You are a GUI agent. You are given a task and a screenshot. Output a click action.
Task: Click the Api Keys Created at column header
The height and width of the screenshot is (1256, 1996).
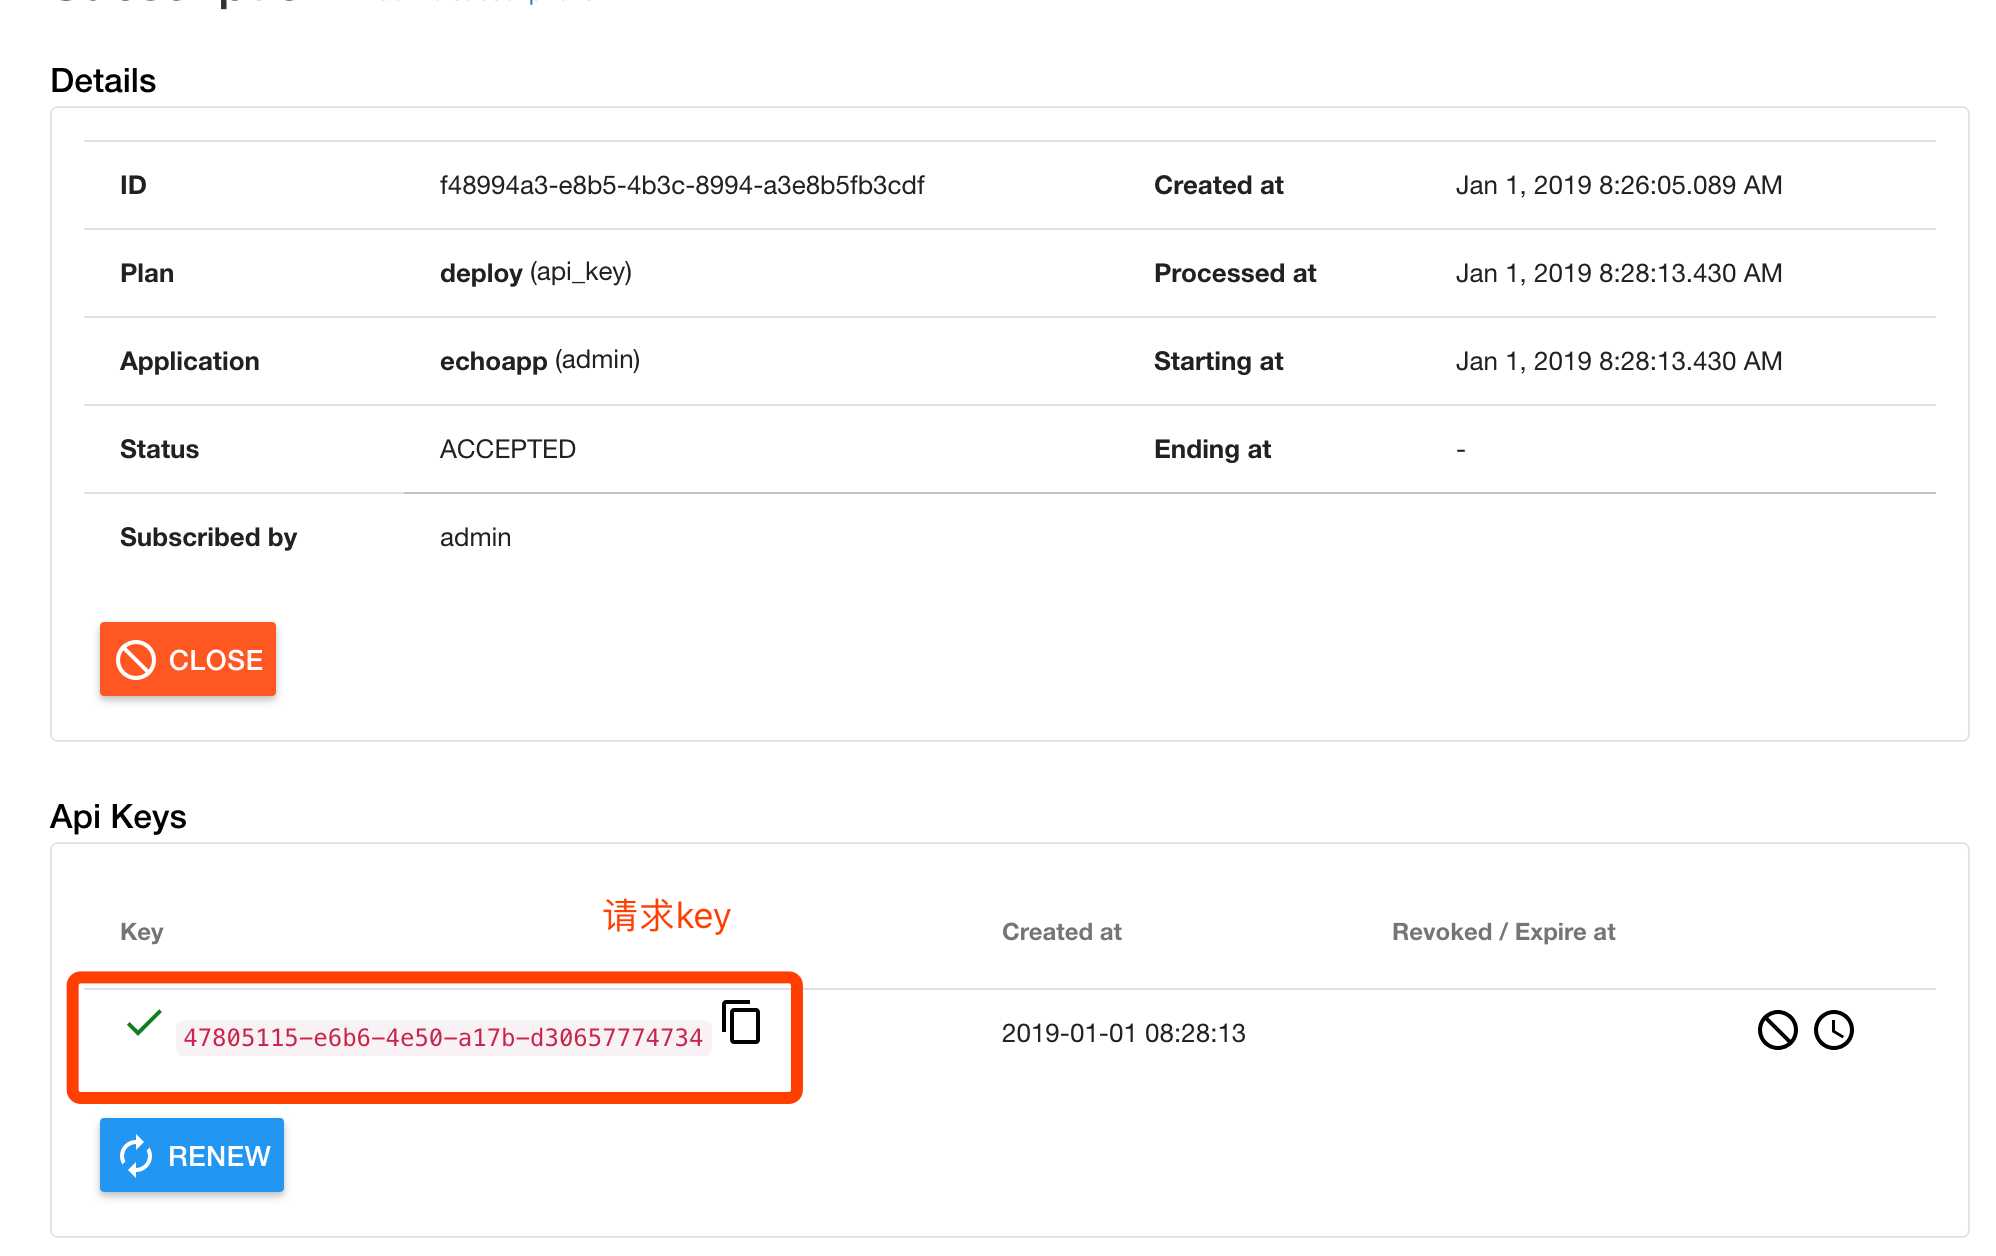[1062, 932]
